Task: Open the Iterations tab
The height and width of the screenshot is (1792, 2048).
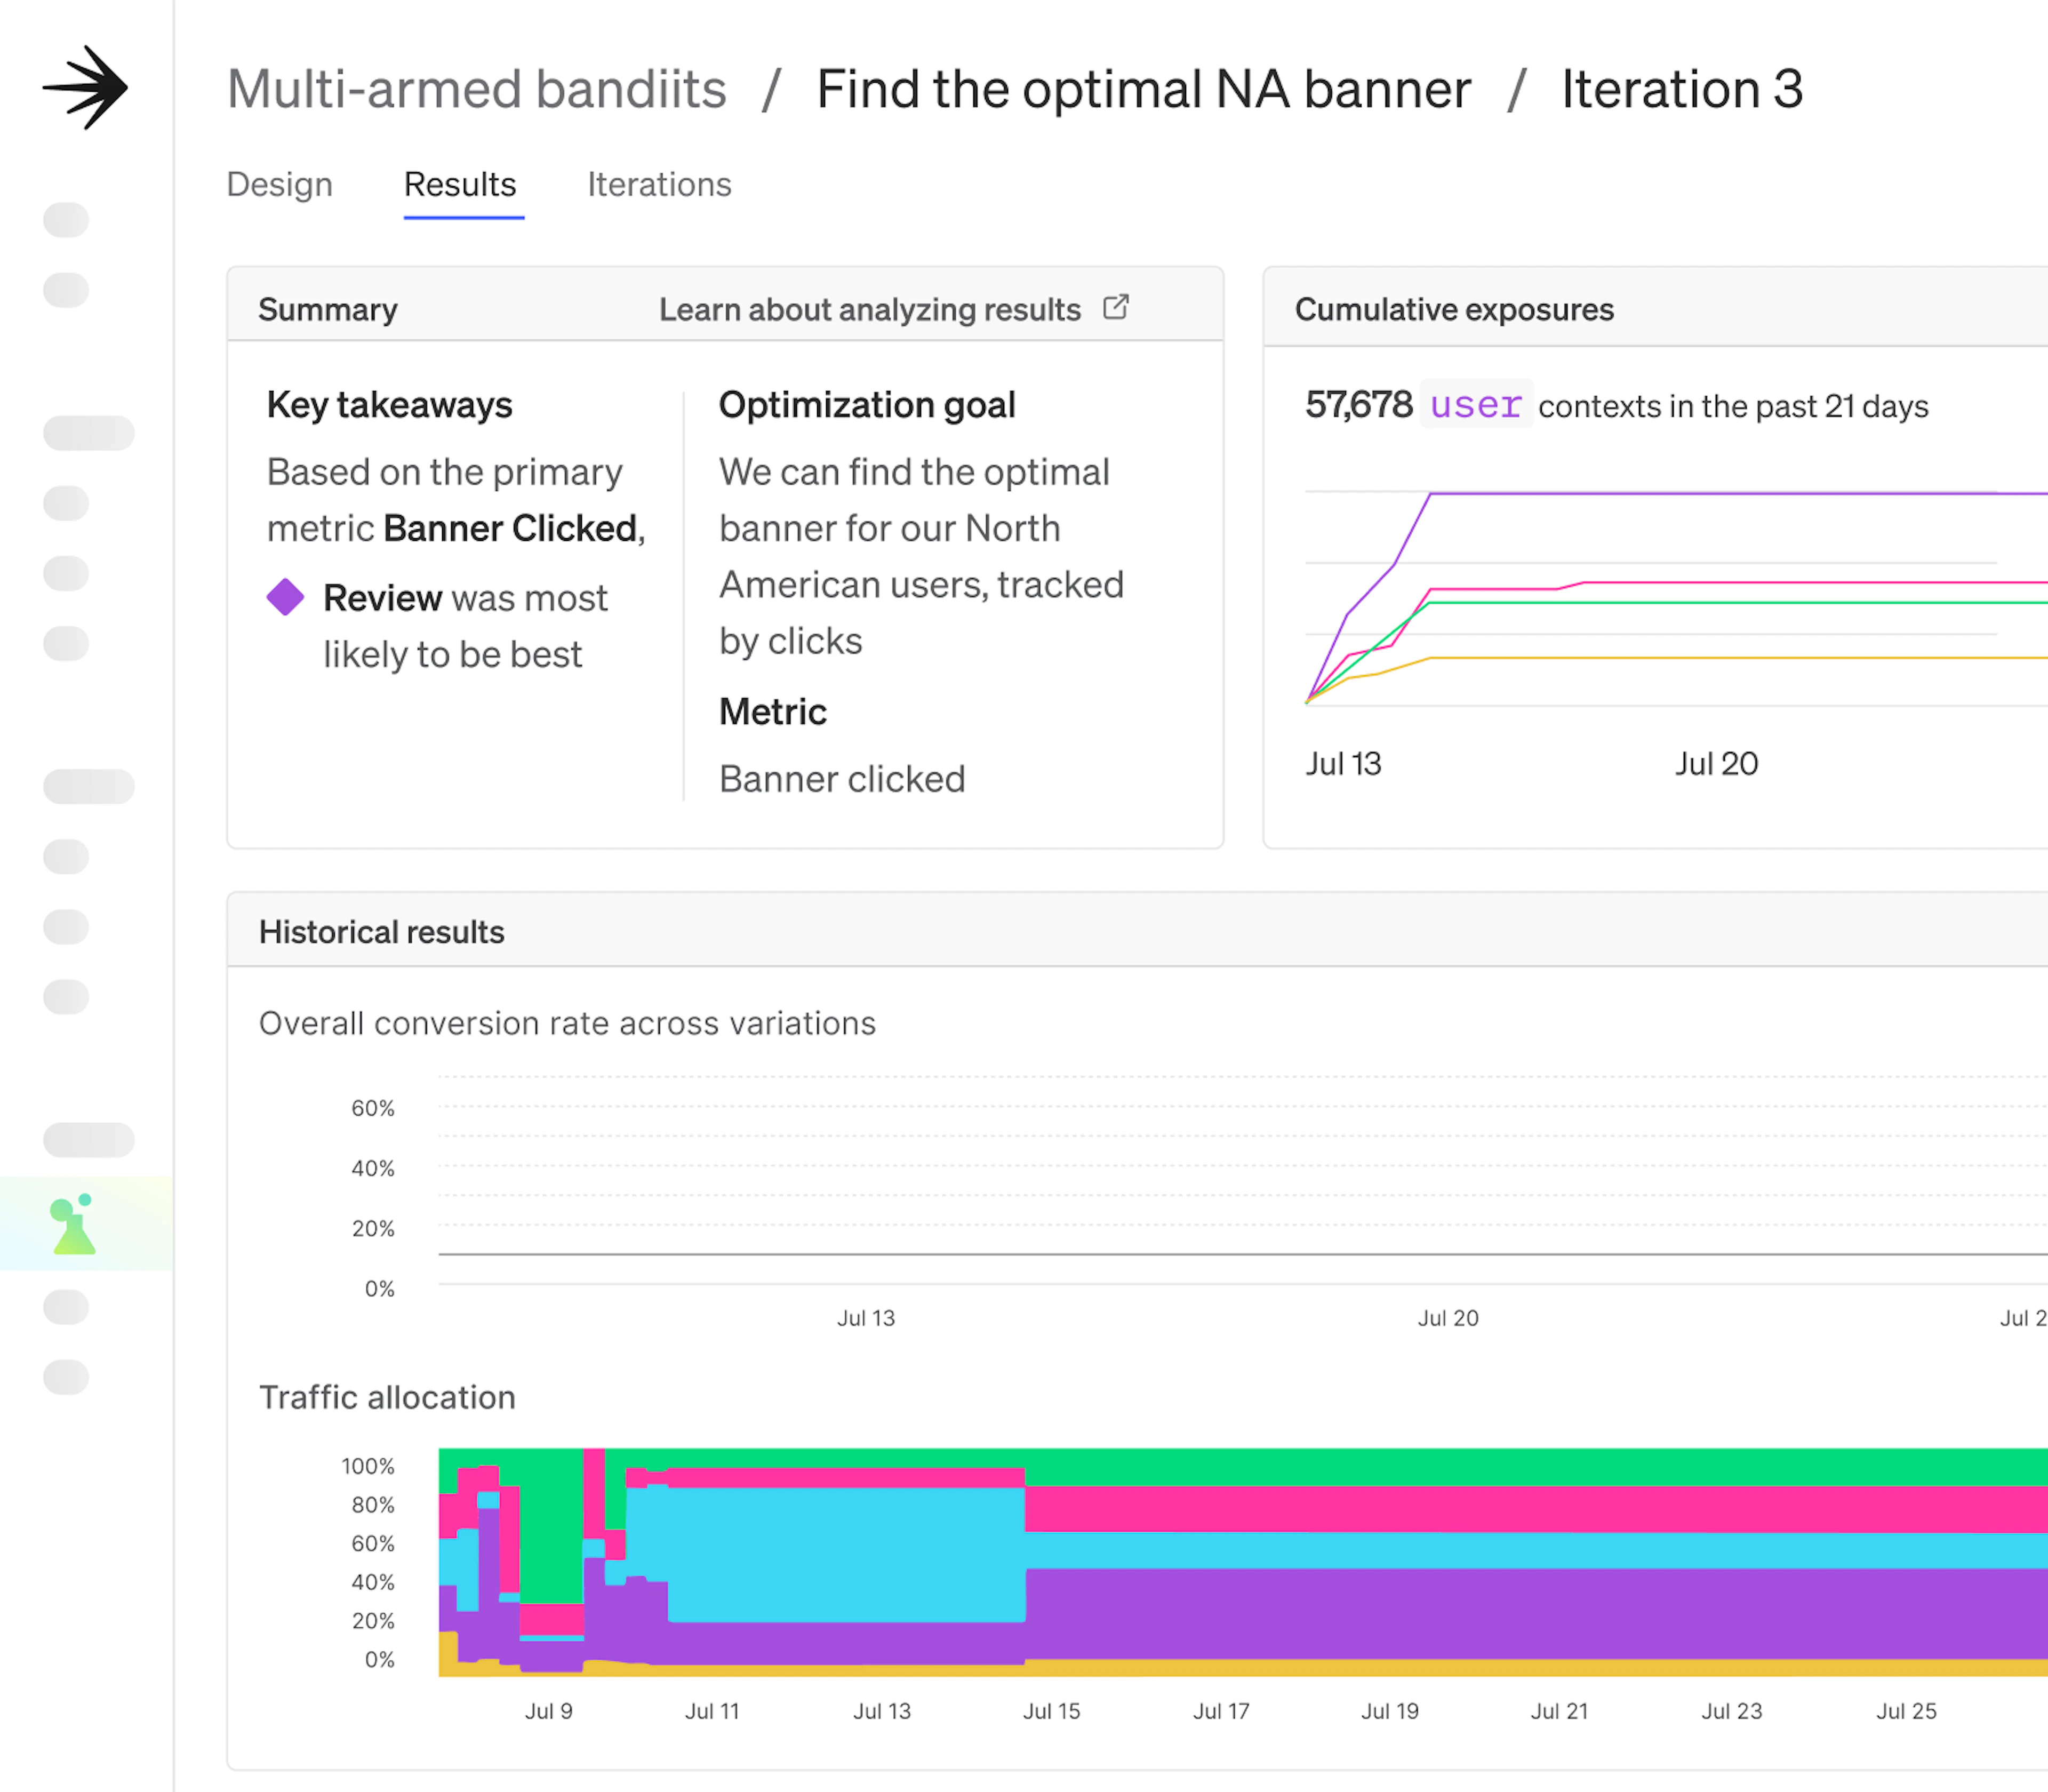Action: click(x=659, y=185)
